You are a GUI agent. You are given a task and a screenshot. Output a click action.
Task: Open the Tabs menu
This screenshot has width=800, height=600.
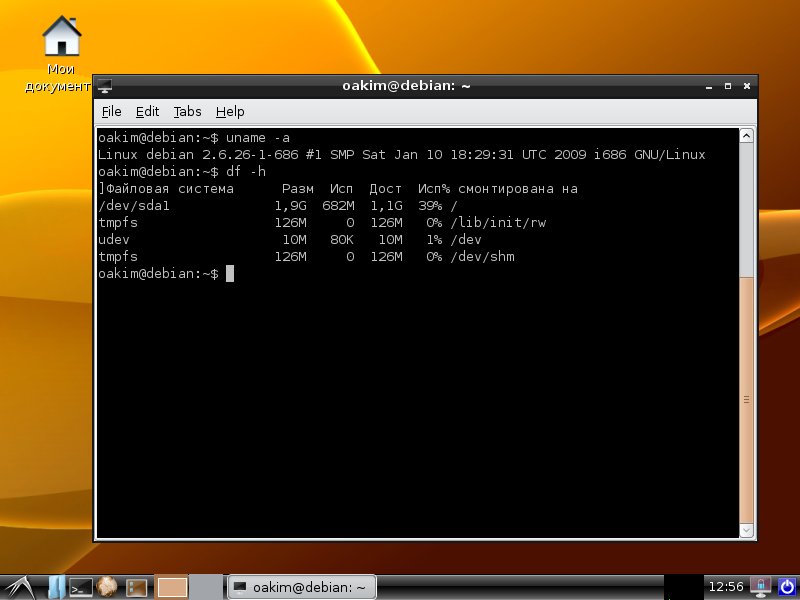tap(187, 112)
